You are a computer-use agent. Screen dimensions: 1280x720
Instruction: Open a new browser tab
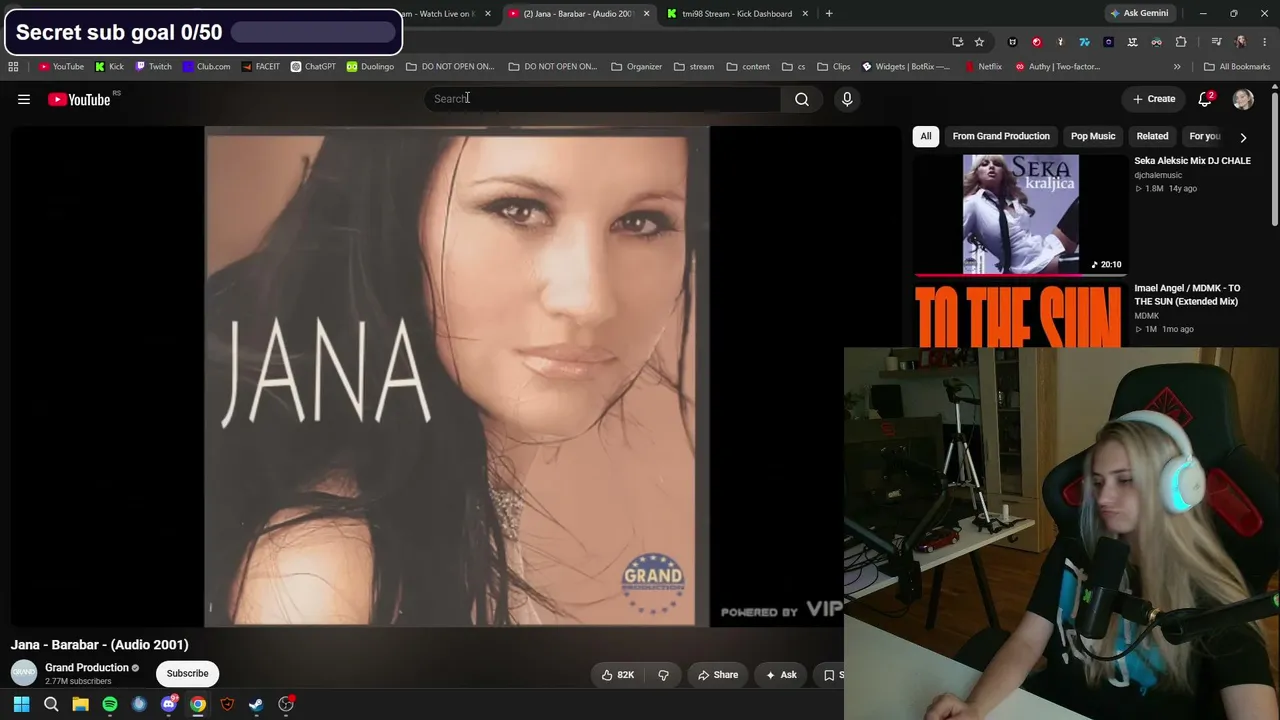tap(829, 14)
